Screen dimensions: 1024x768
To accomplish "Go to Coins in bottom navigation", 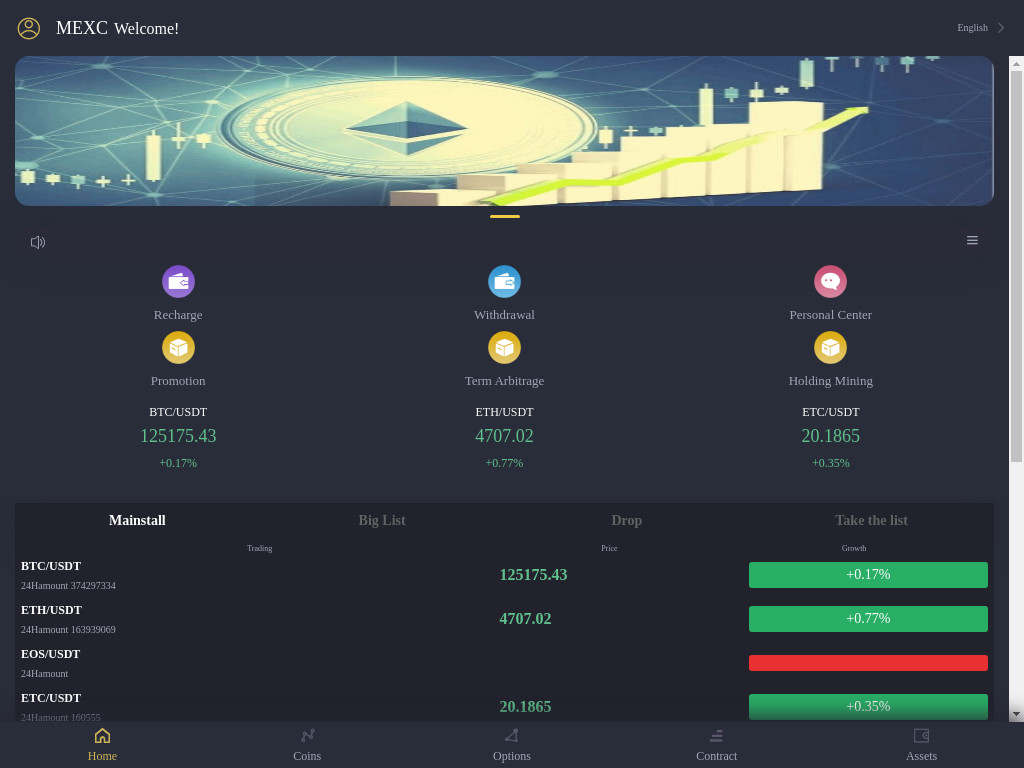I will pyautogui.click(x=307, y=744).
